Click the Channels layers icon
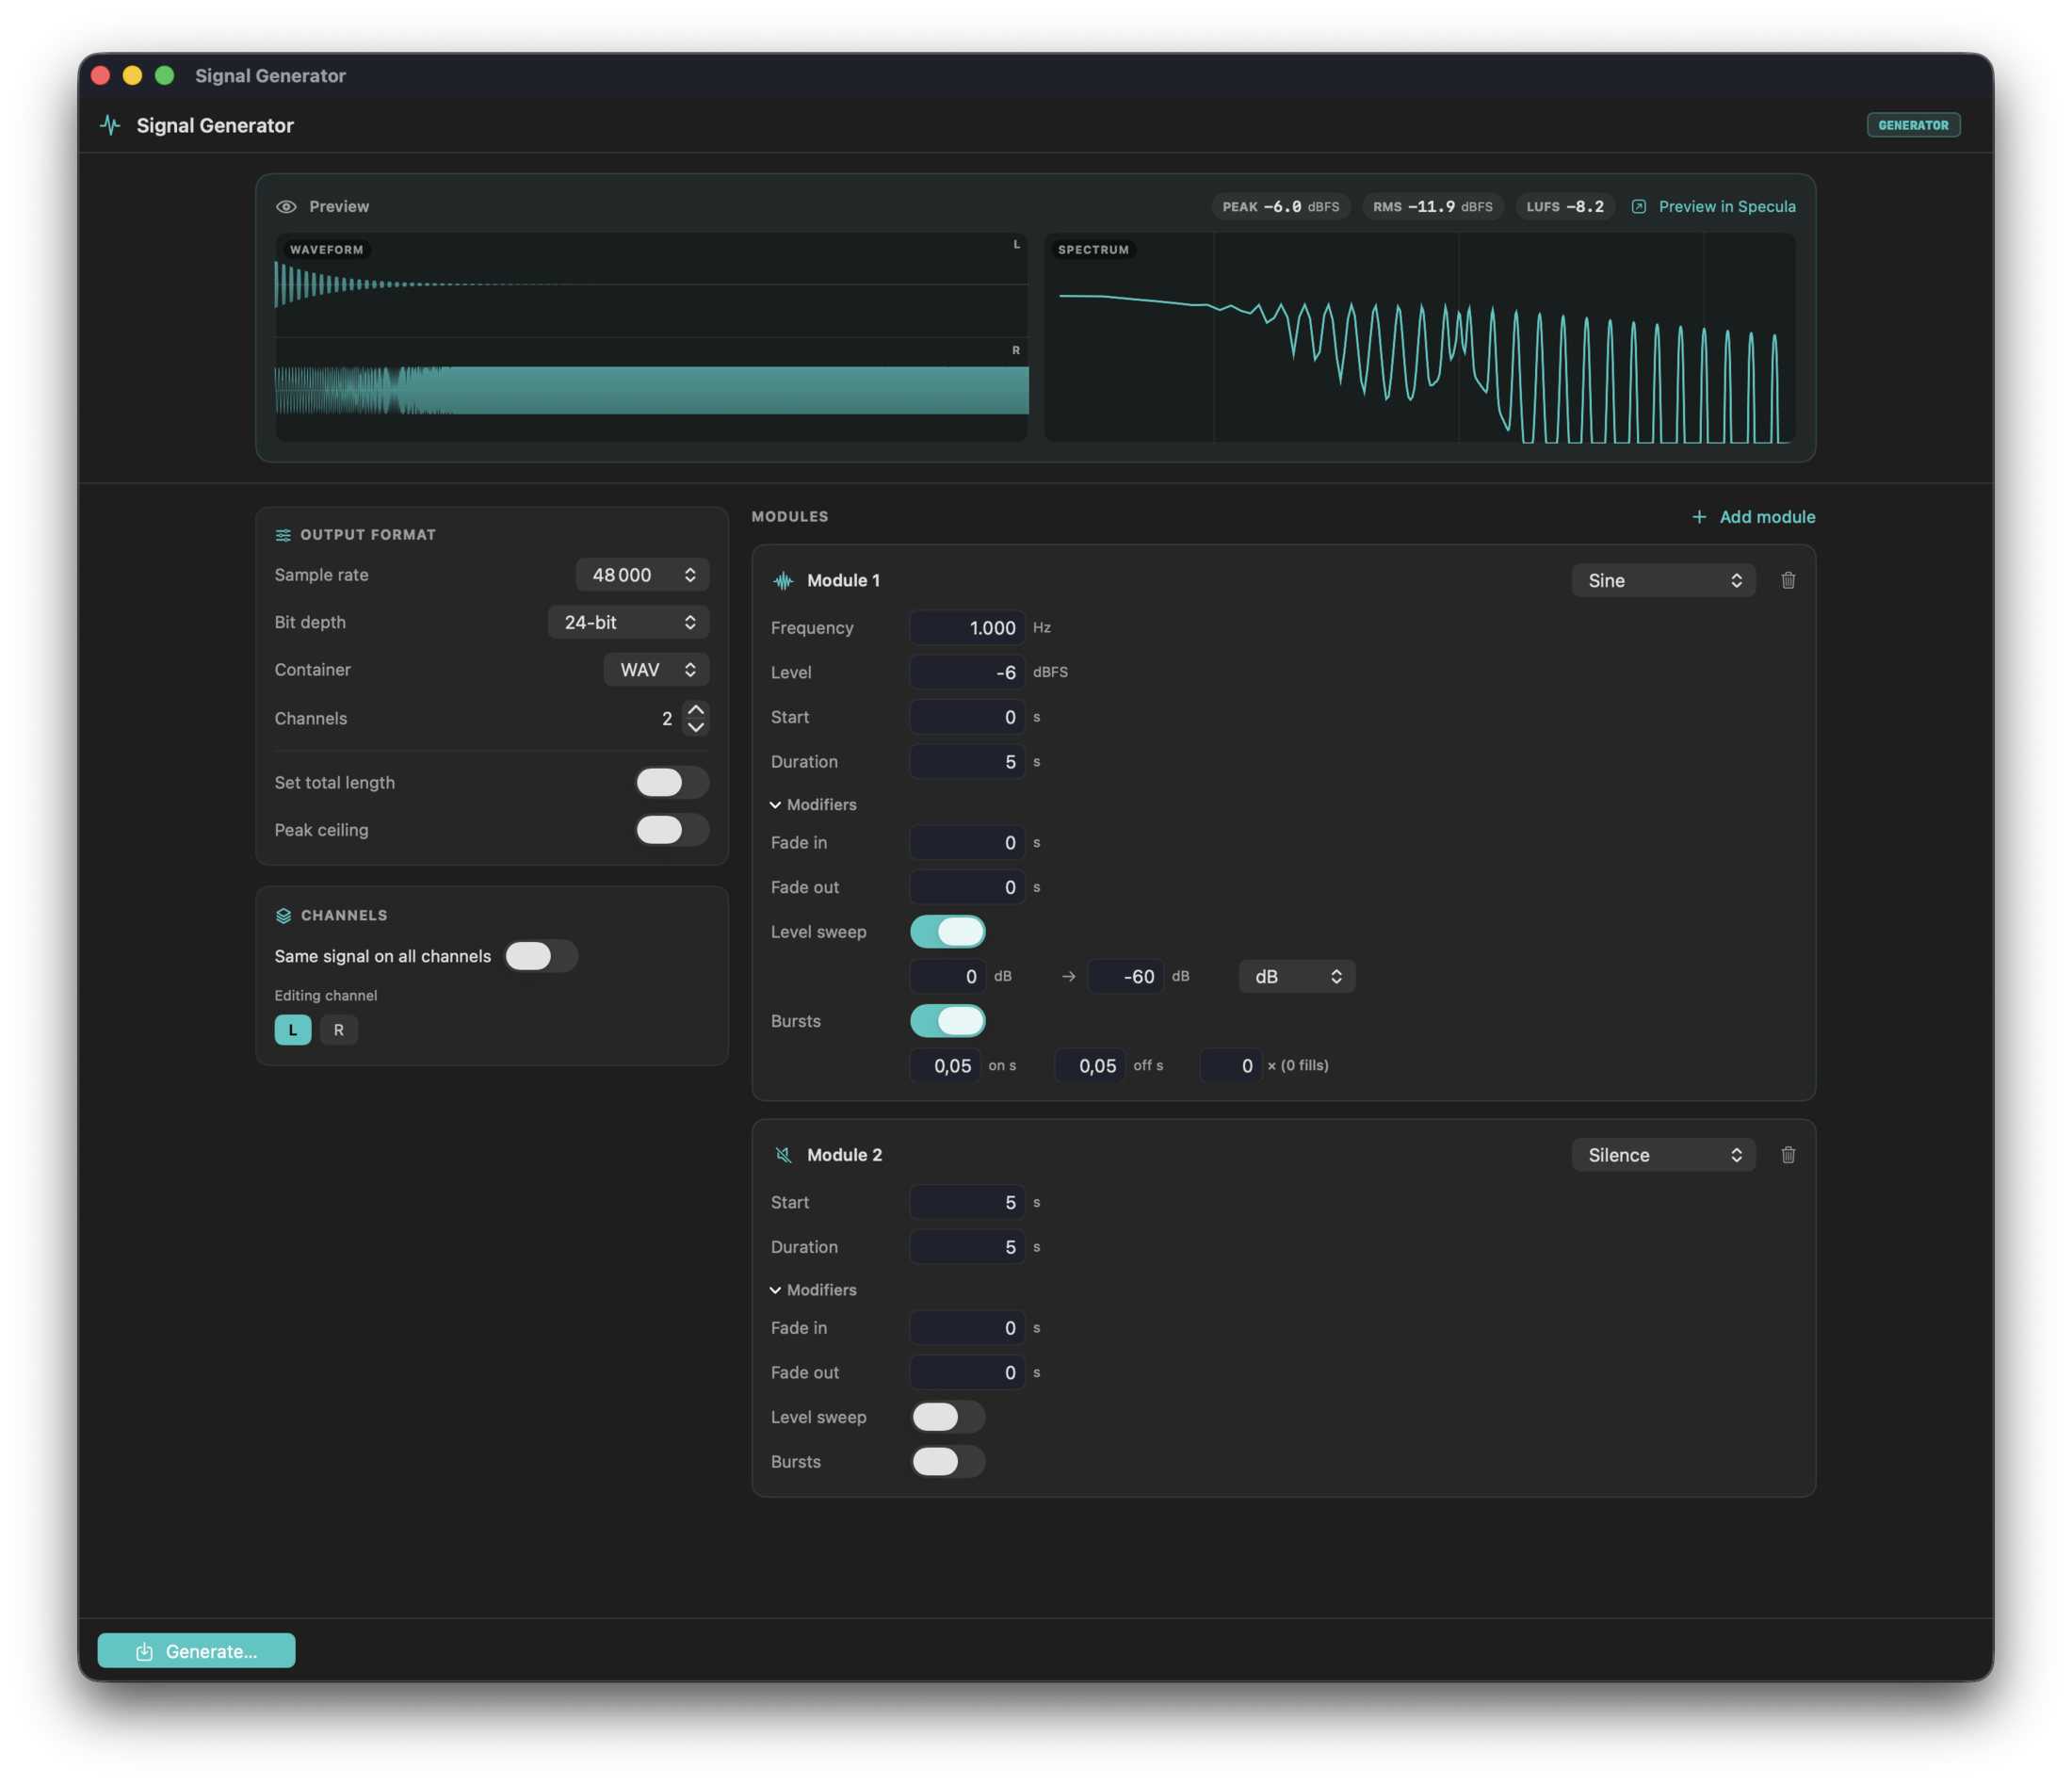2072x1785 pixels. point(283,915)
